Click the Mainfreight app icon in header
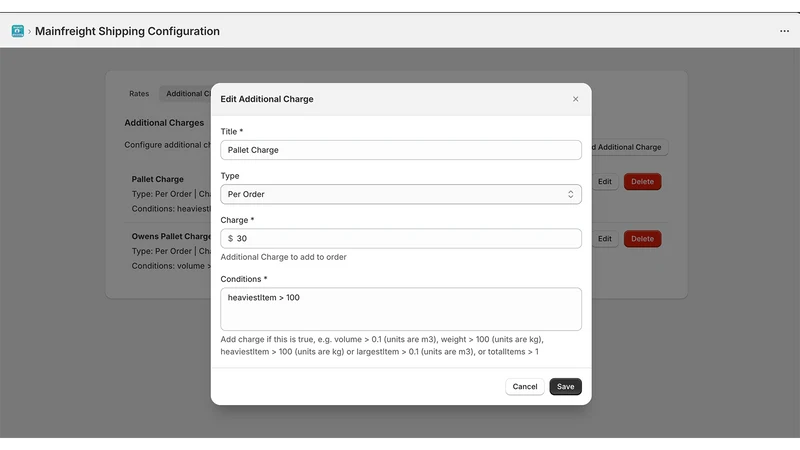This screenshot has height=450, width=800. [x=18, y=31]
